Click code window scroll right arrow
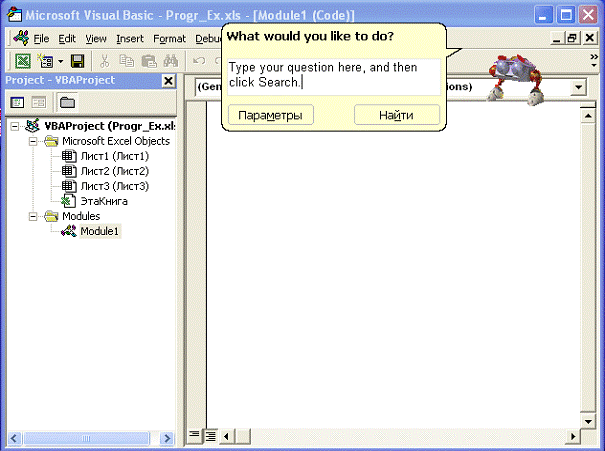605x451 pixels. pos(573,436)
